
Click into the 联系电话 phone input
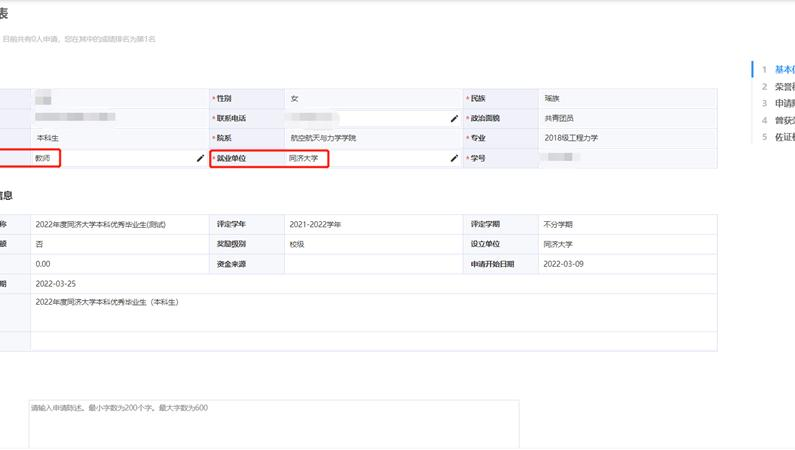click(365, 118)
